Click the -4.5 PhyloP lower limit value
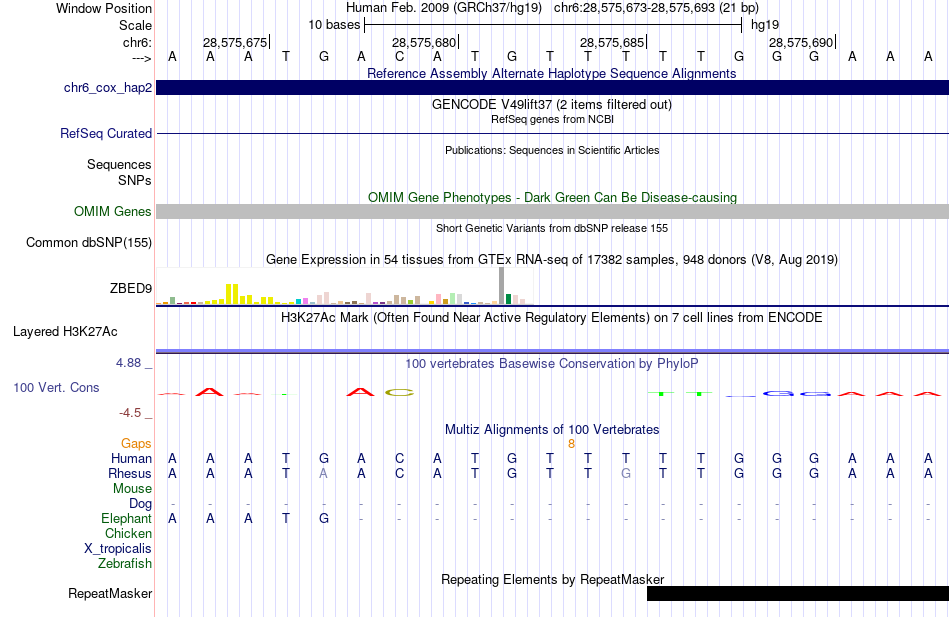Image resolution: width=950 pixels, height=617 pixels. point(130,413)
